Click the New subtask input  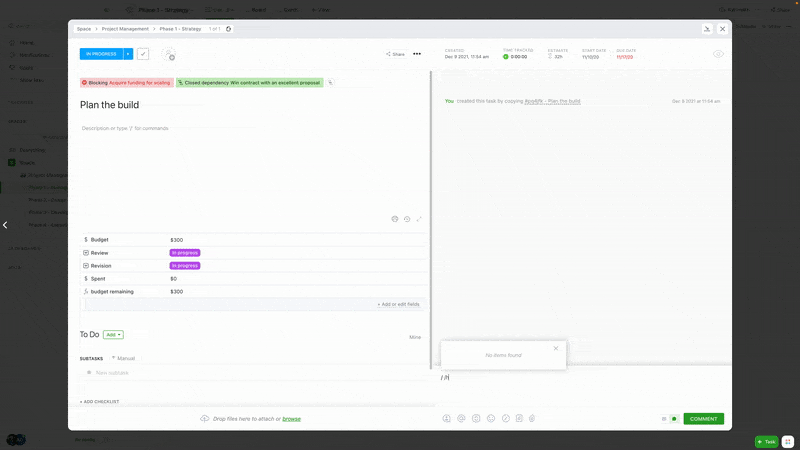(112, 373)
